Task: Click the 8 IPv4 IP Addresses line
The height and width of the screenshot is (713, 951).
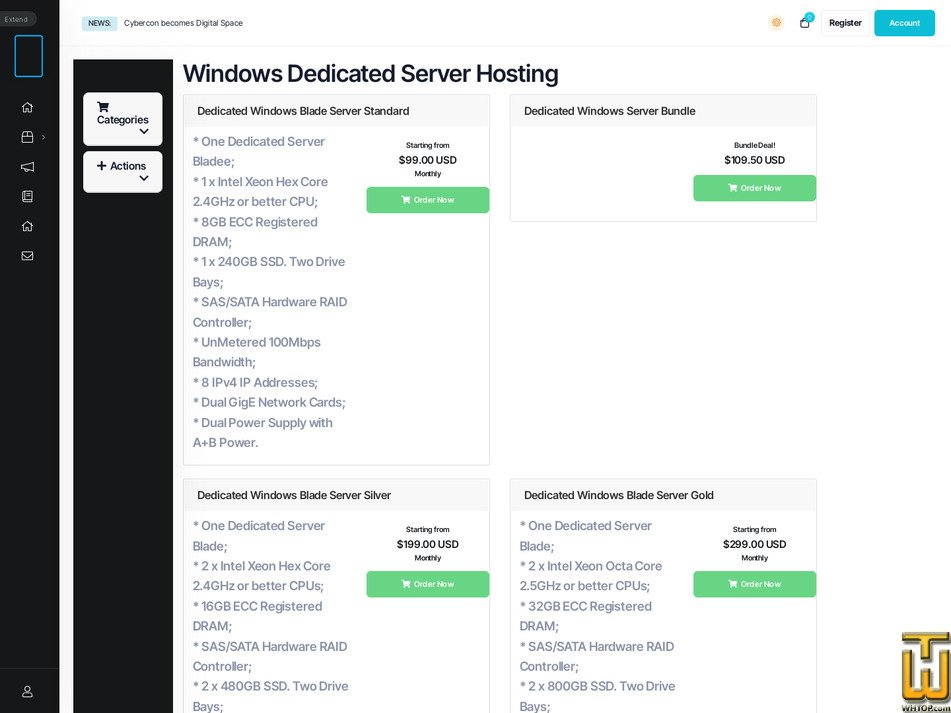Action: coord(255,383)
